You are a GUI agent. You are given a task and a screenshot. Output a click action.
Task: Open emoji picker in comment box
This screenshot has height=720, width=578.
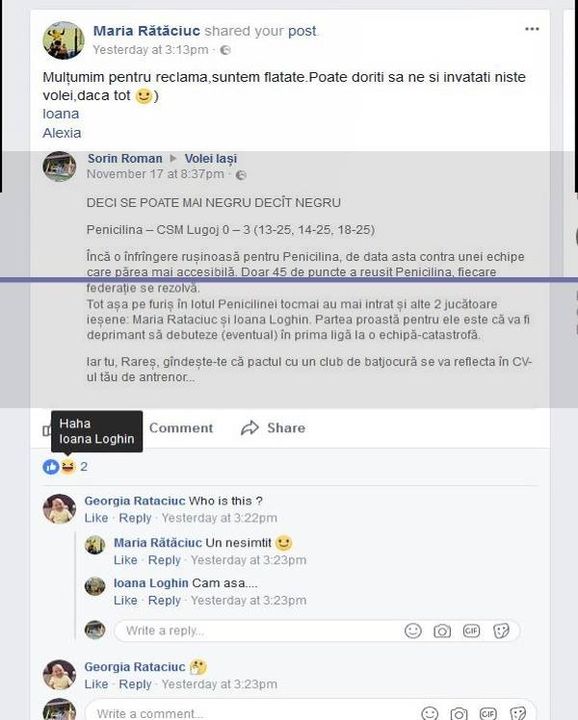(x=430, y=713)
